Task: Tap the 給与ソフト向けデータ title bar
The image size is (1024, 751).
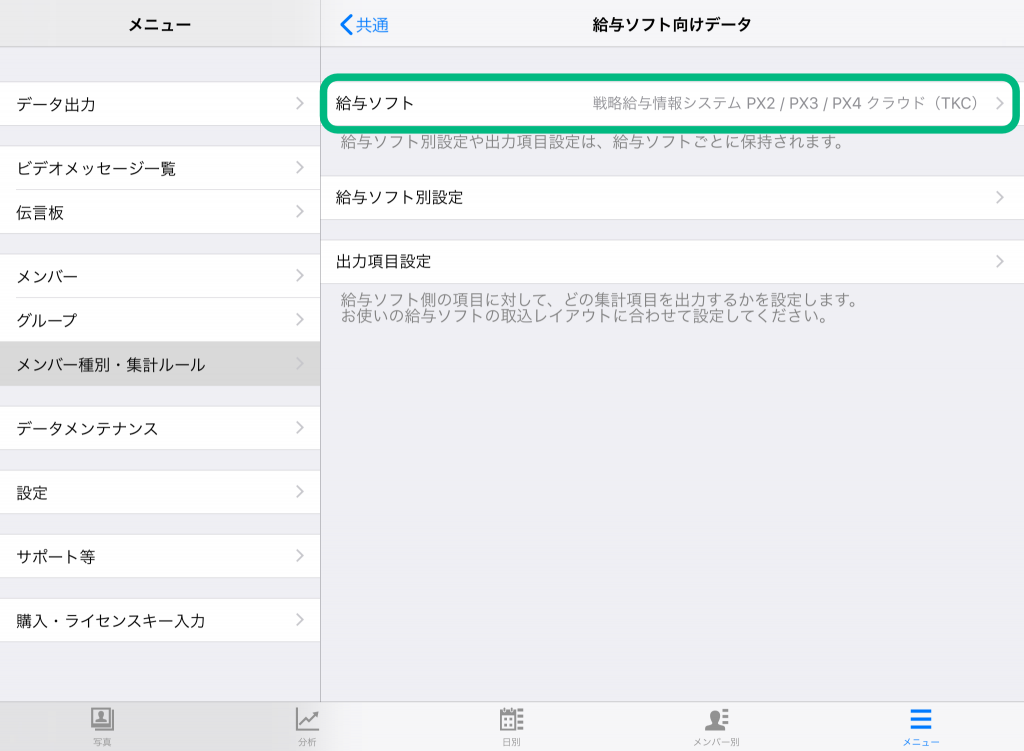Action: [670, 24]
